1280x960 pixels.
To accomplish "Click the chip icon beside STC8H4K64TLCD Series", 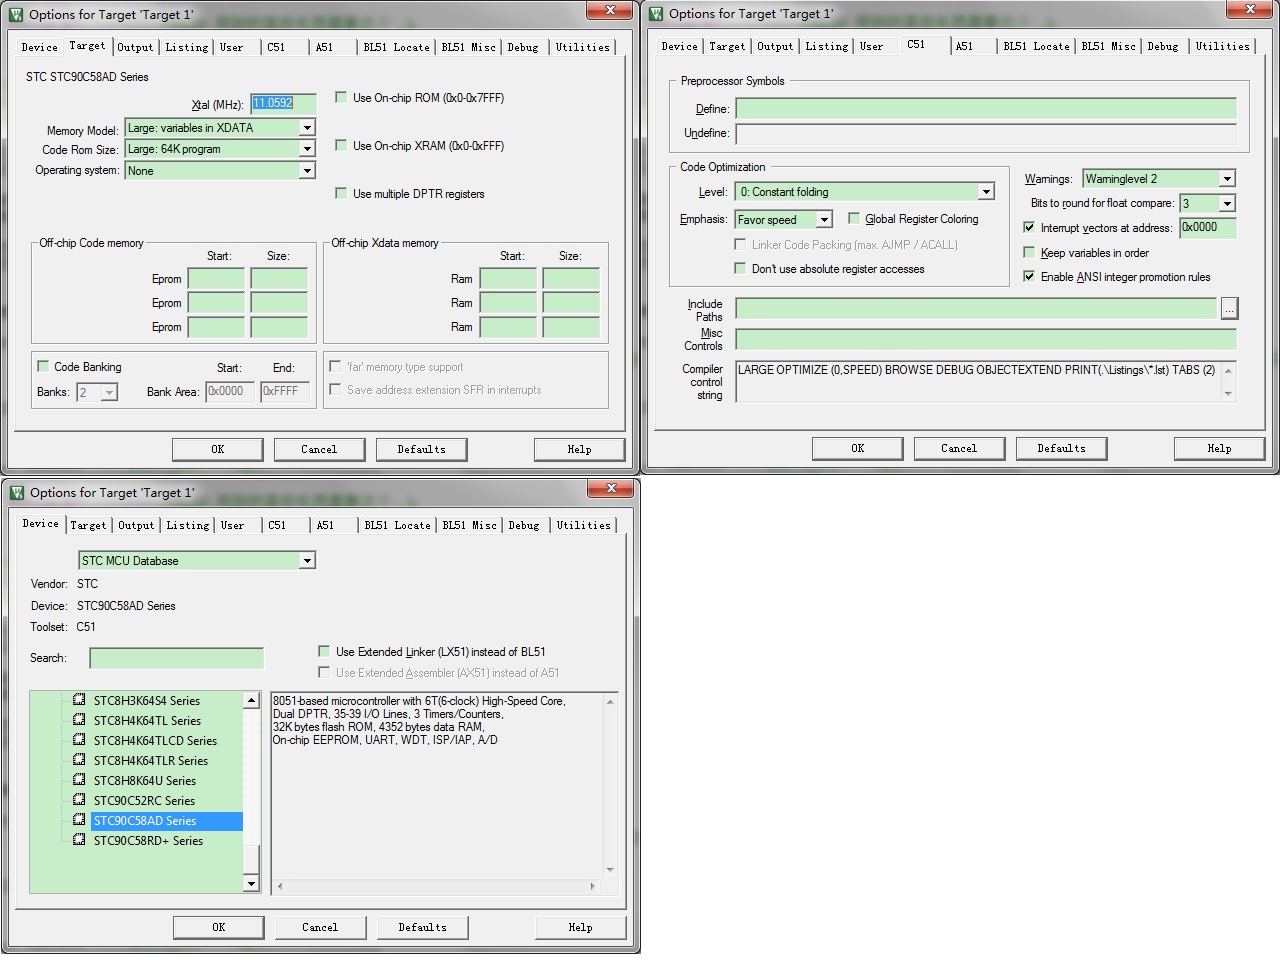I will [79, 740].
